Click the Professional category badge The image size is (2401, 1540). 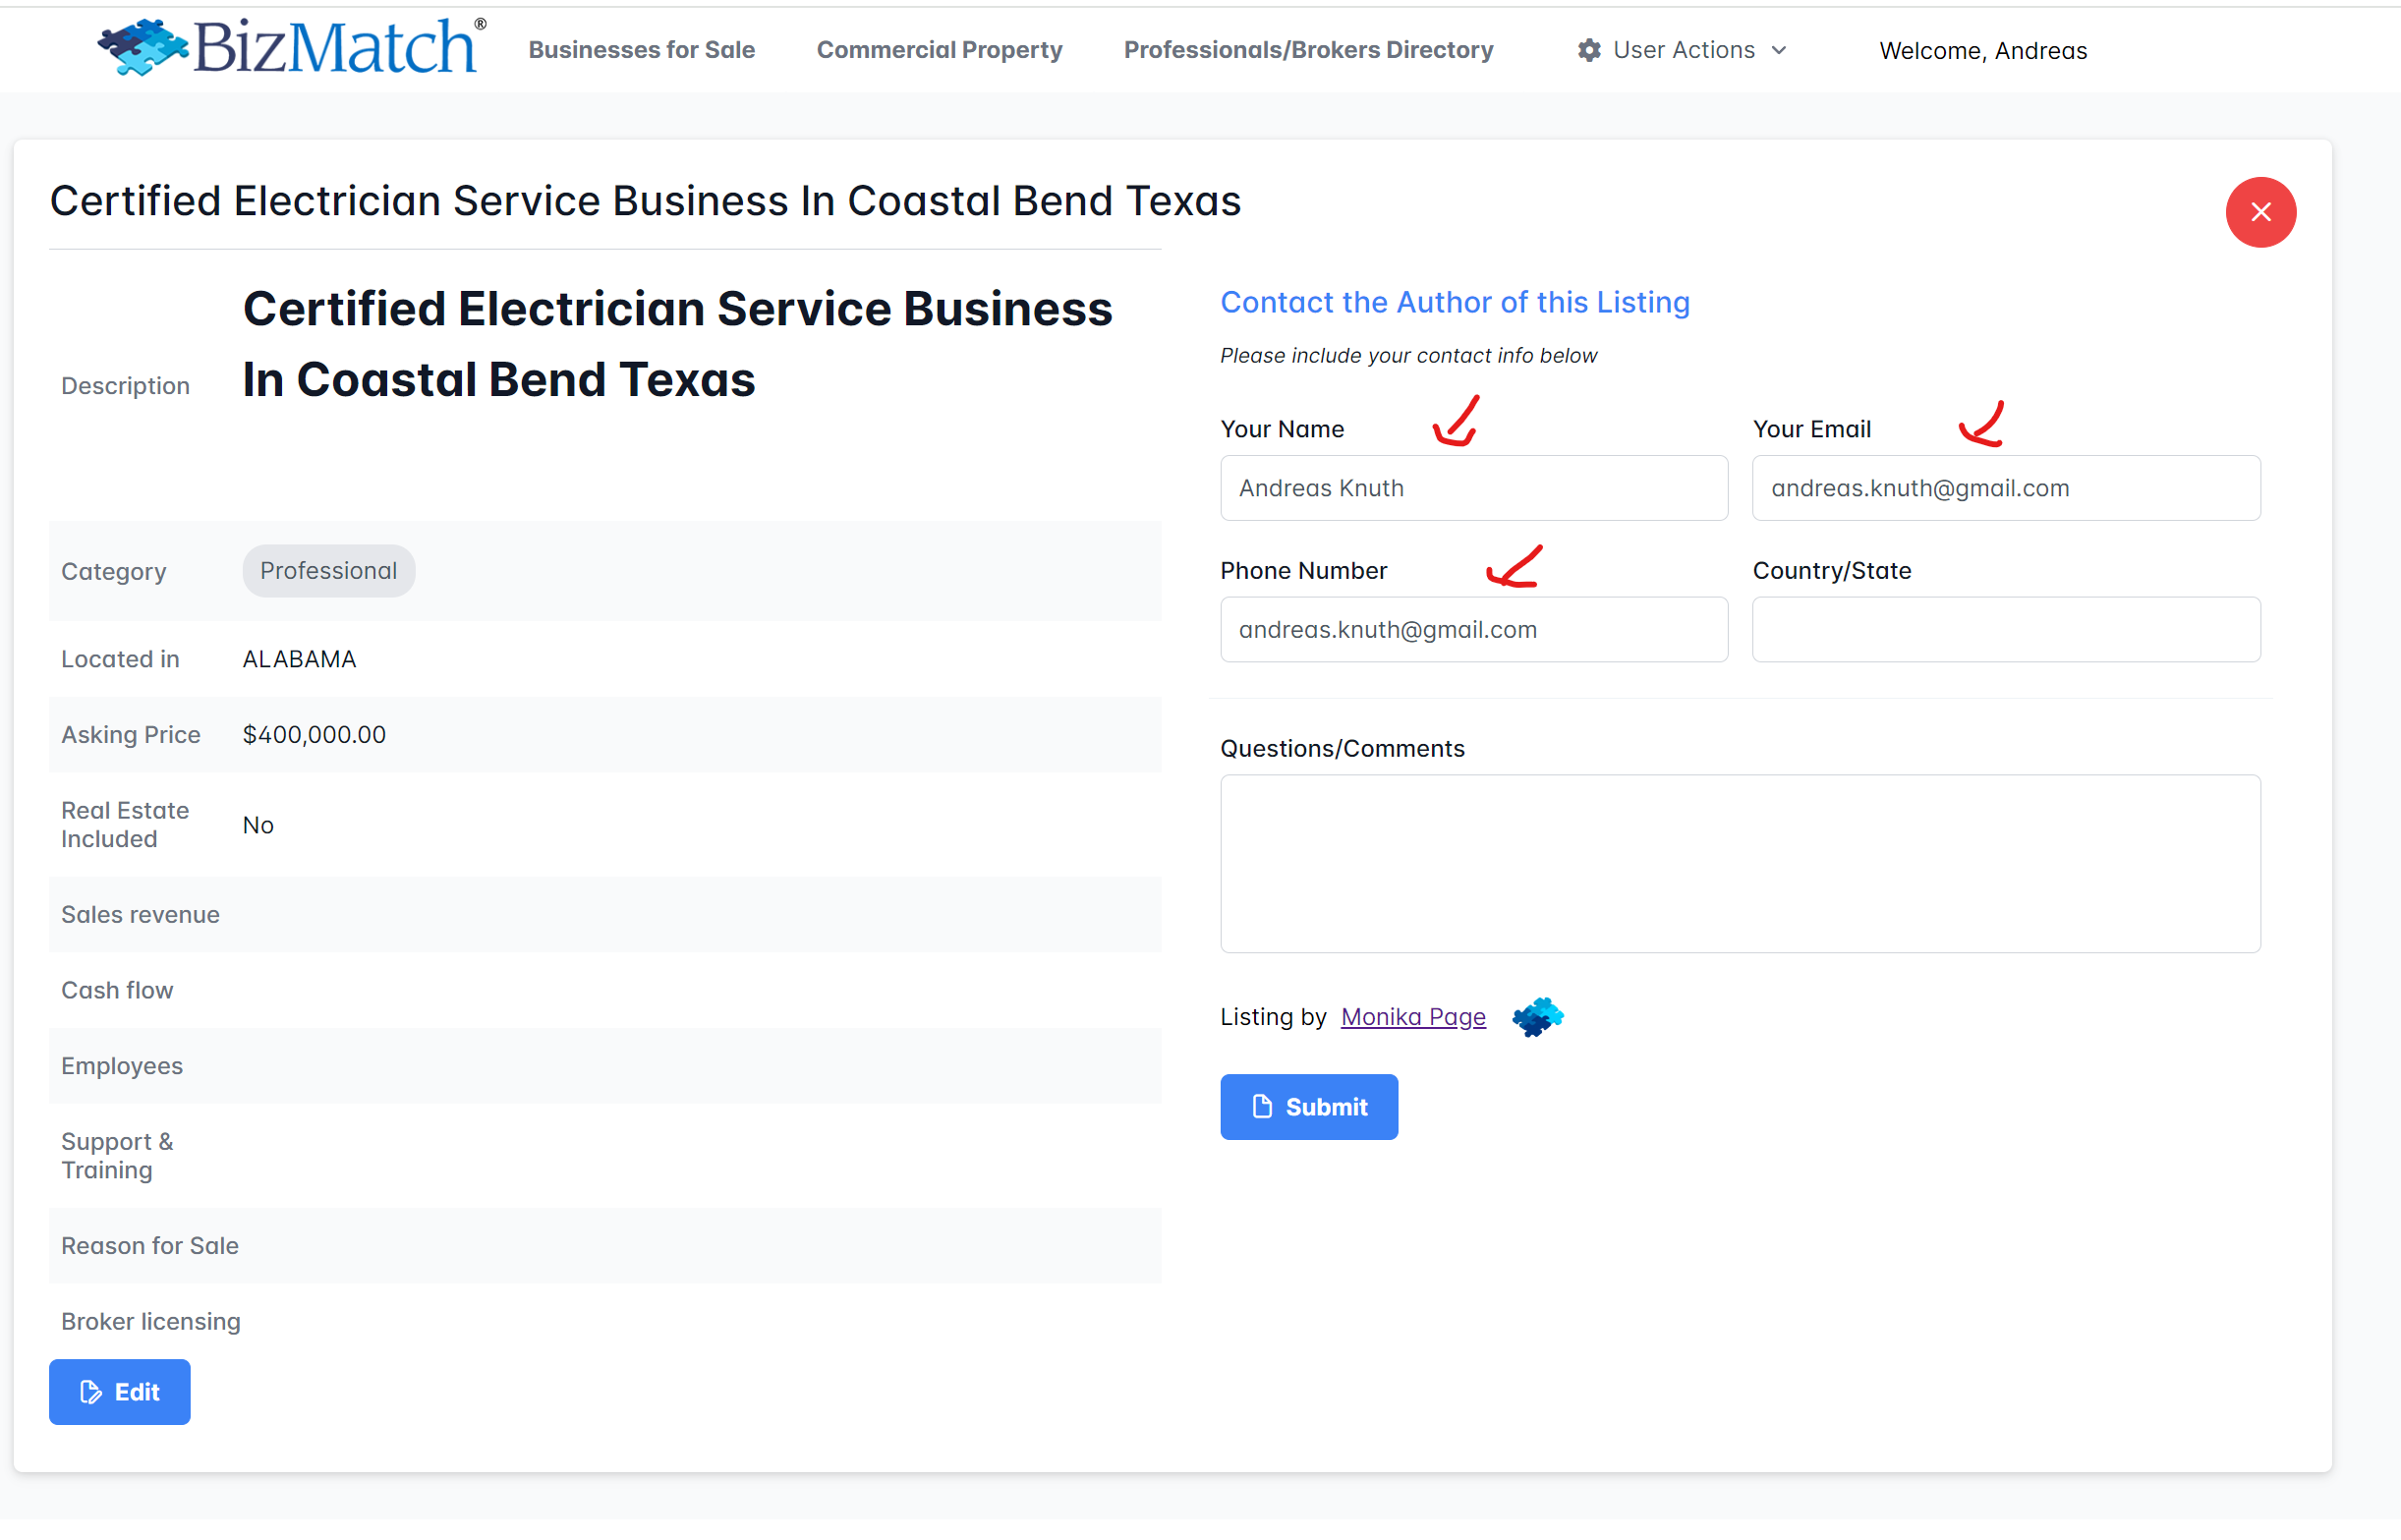pos(328,571)
